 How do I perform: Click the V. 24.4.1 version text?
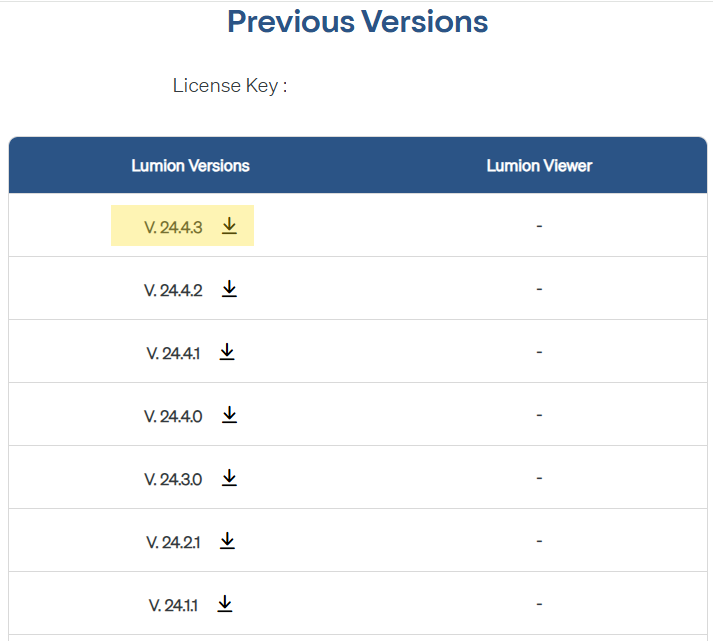pos(173,353)
